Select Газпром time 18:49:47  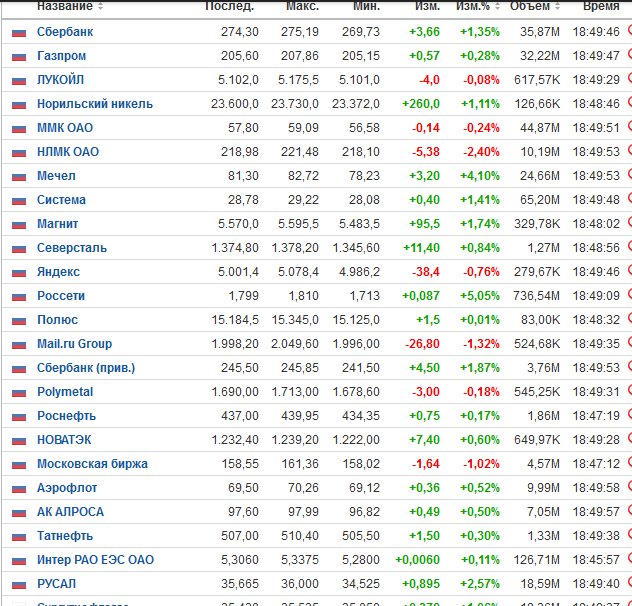point(596,56)
